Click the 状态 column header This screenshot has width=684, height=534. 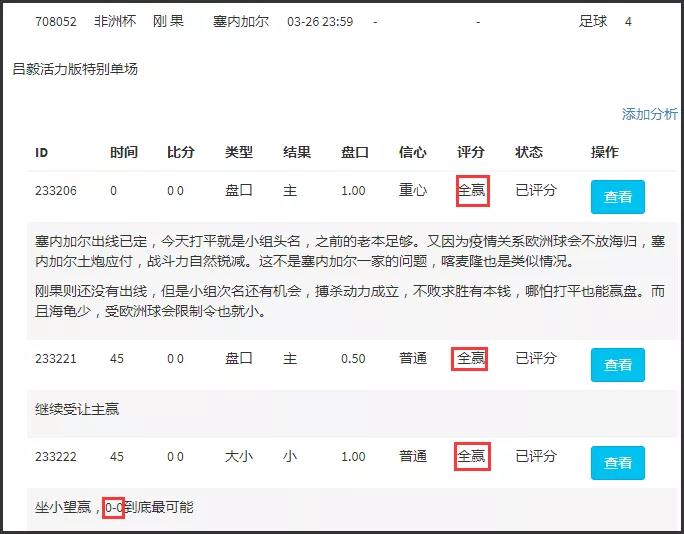coord(529,152)
